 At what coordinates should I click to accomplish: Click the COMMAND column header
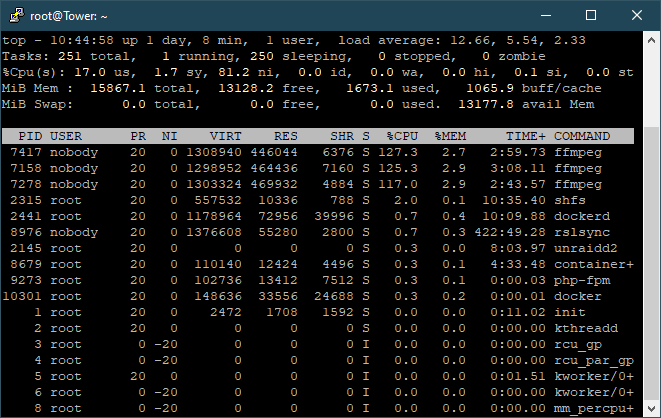point(582,136)
